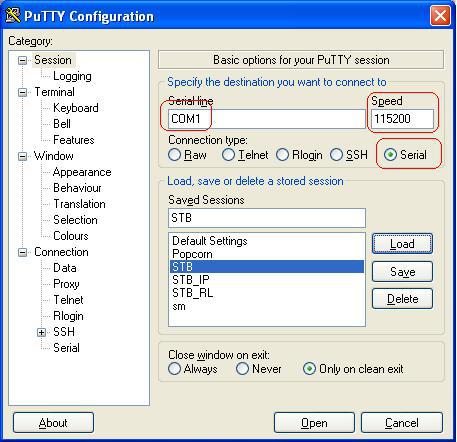The image size is (457, 442).
Task: Click the Delete session button
Action: (x=402, y=299)
